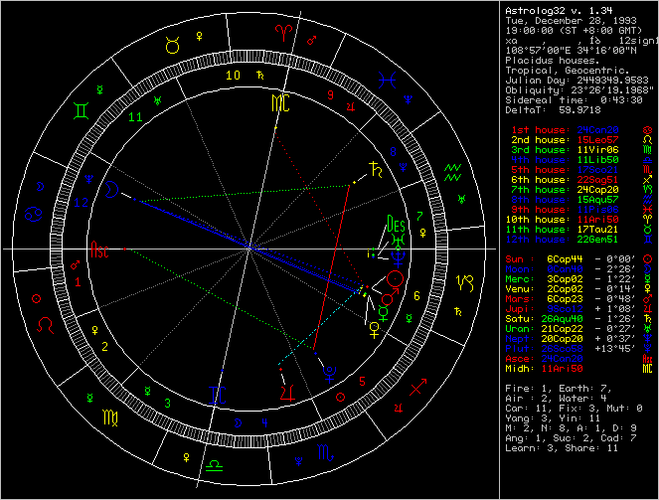Select the large red Sun circle inside the wheel
Viewport: 659px width, 500px height.
(x=395, y=278)
